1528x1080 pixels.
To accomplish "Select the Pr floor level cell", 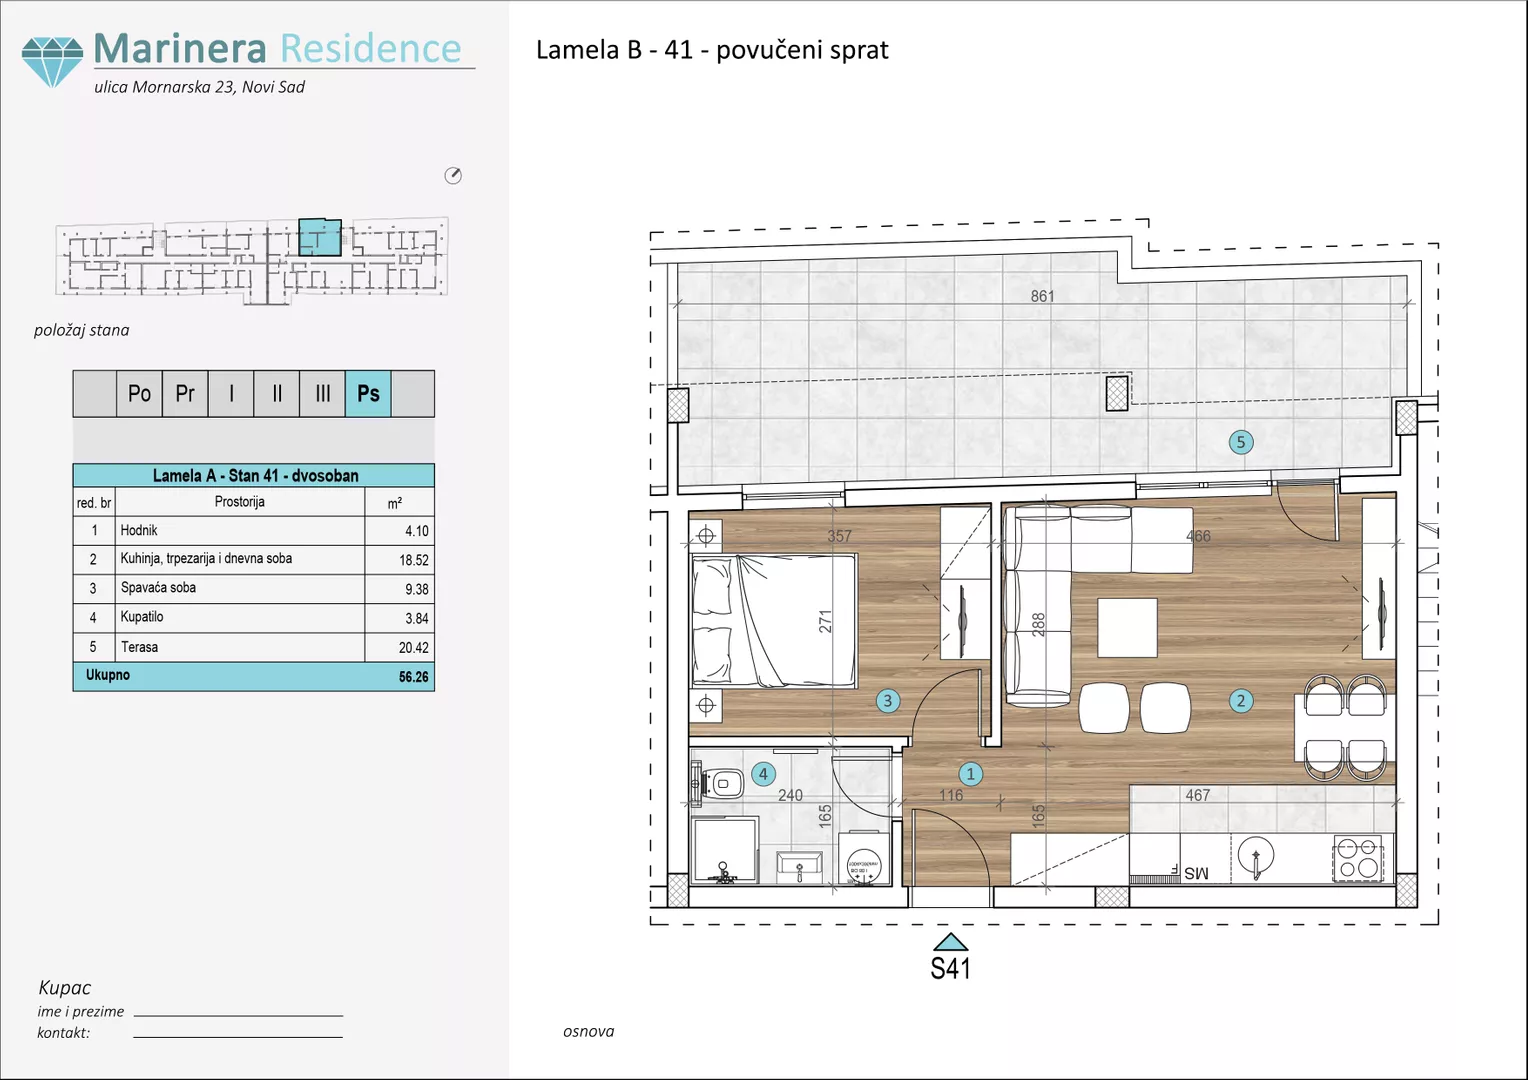I will coord(185,394).
